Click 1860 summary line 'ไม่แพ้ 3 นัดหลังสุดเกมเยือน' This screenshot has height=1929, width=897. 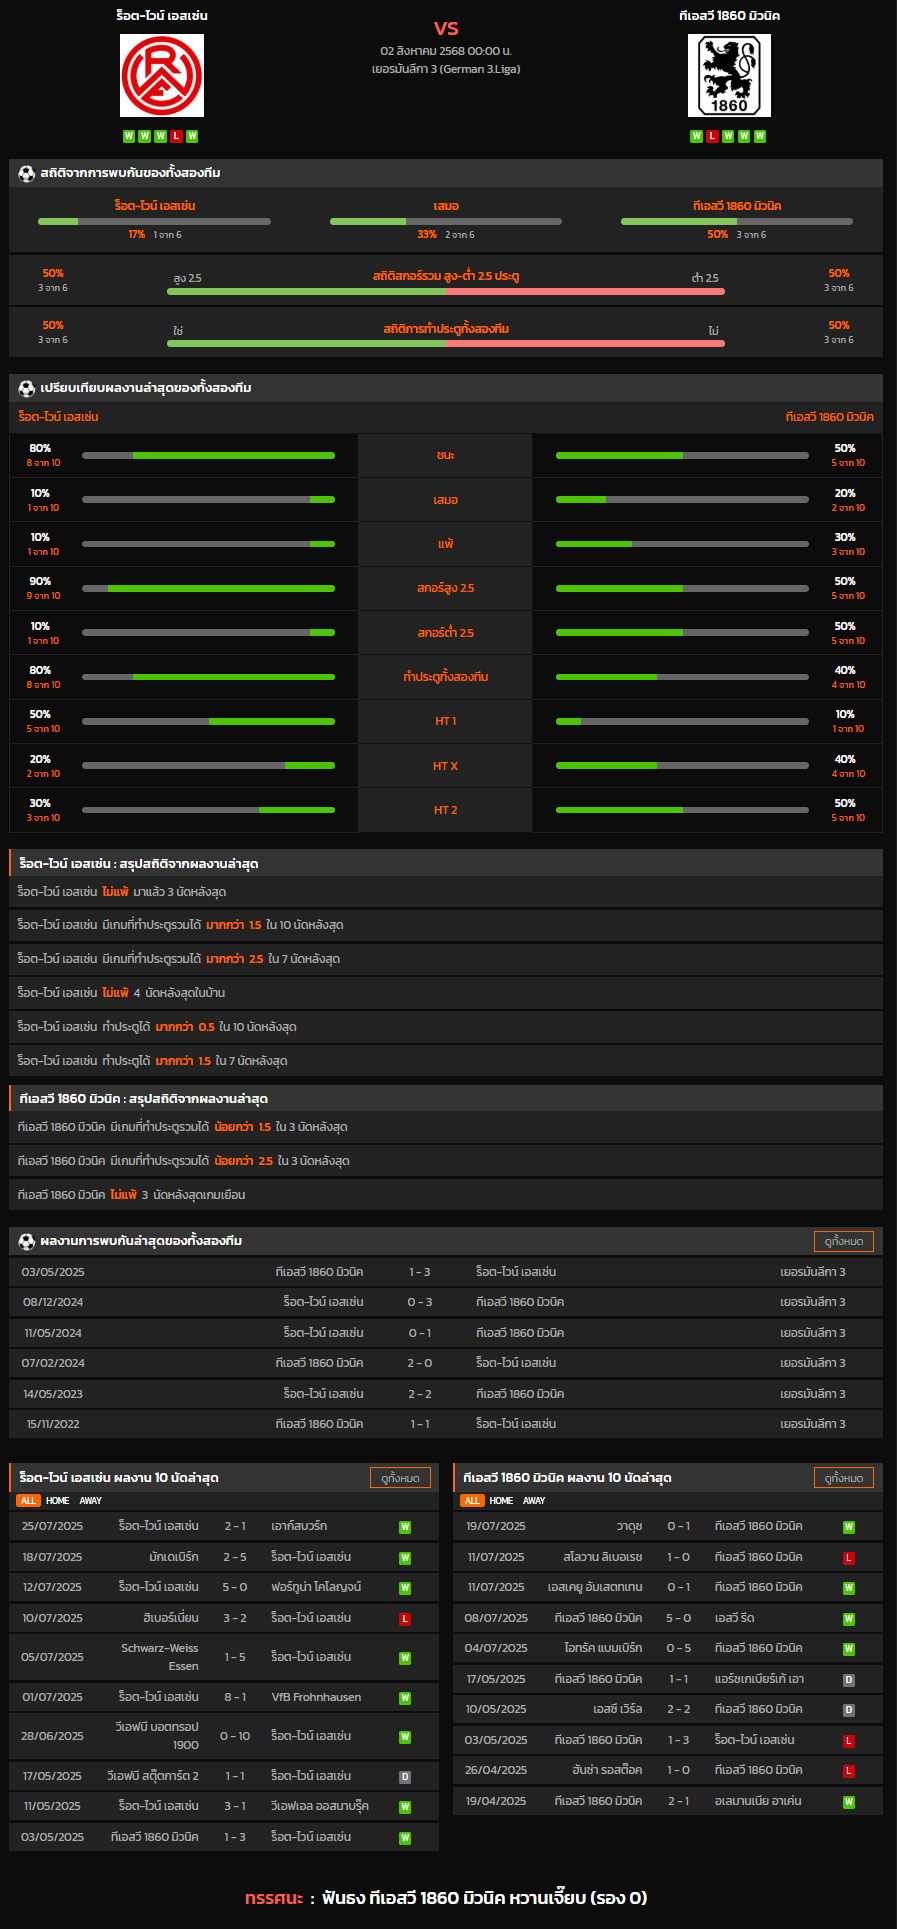point(446,1195)
